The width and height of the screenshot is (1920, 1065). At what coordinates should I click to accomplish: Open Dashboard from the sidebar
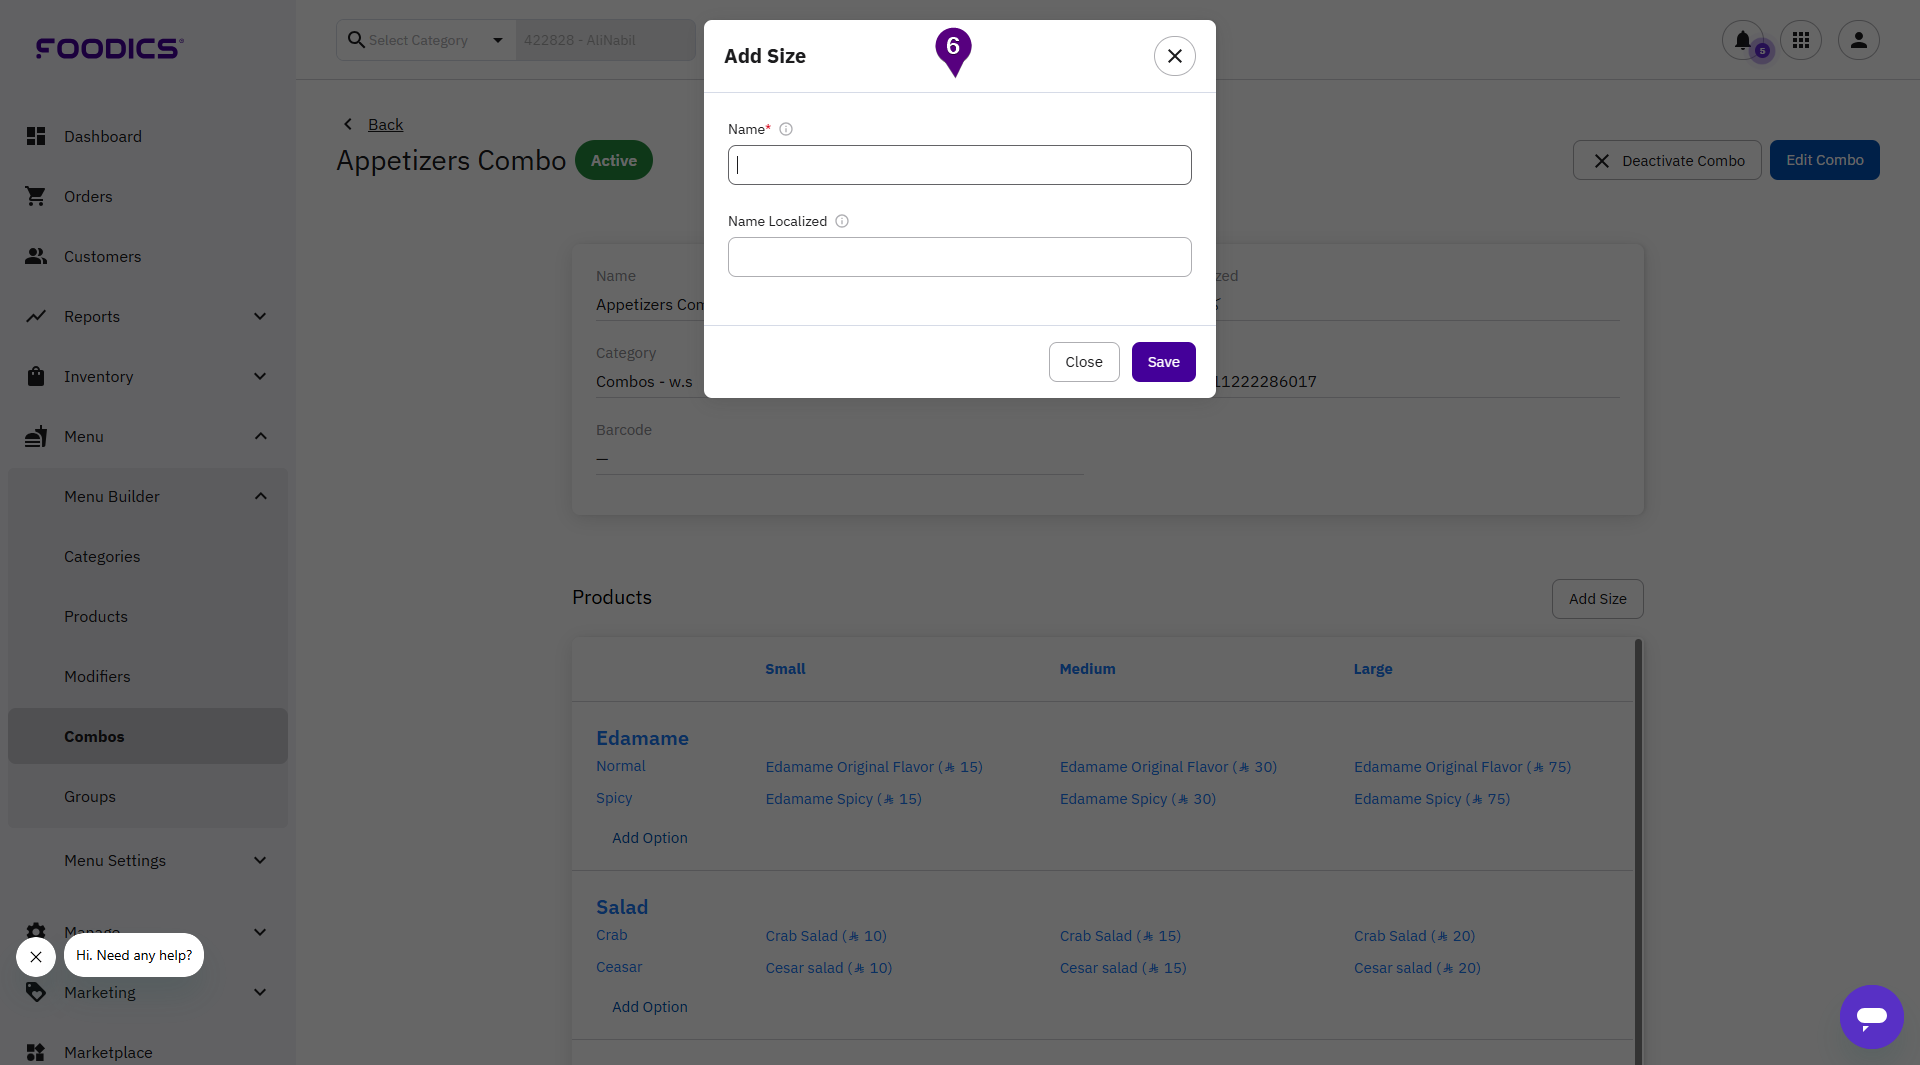coord(102,136)
